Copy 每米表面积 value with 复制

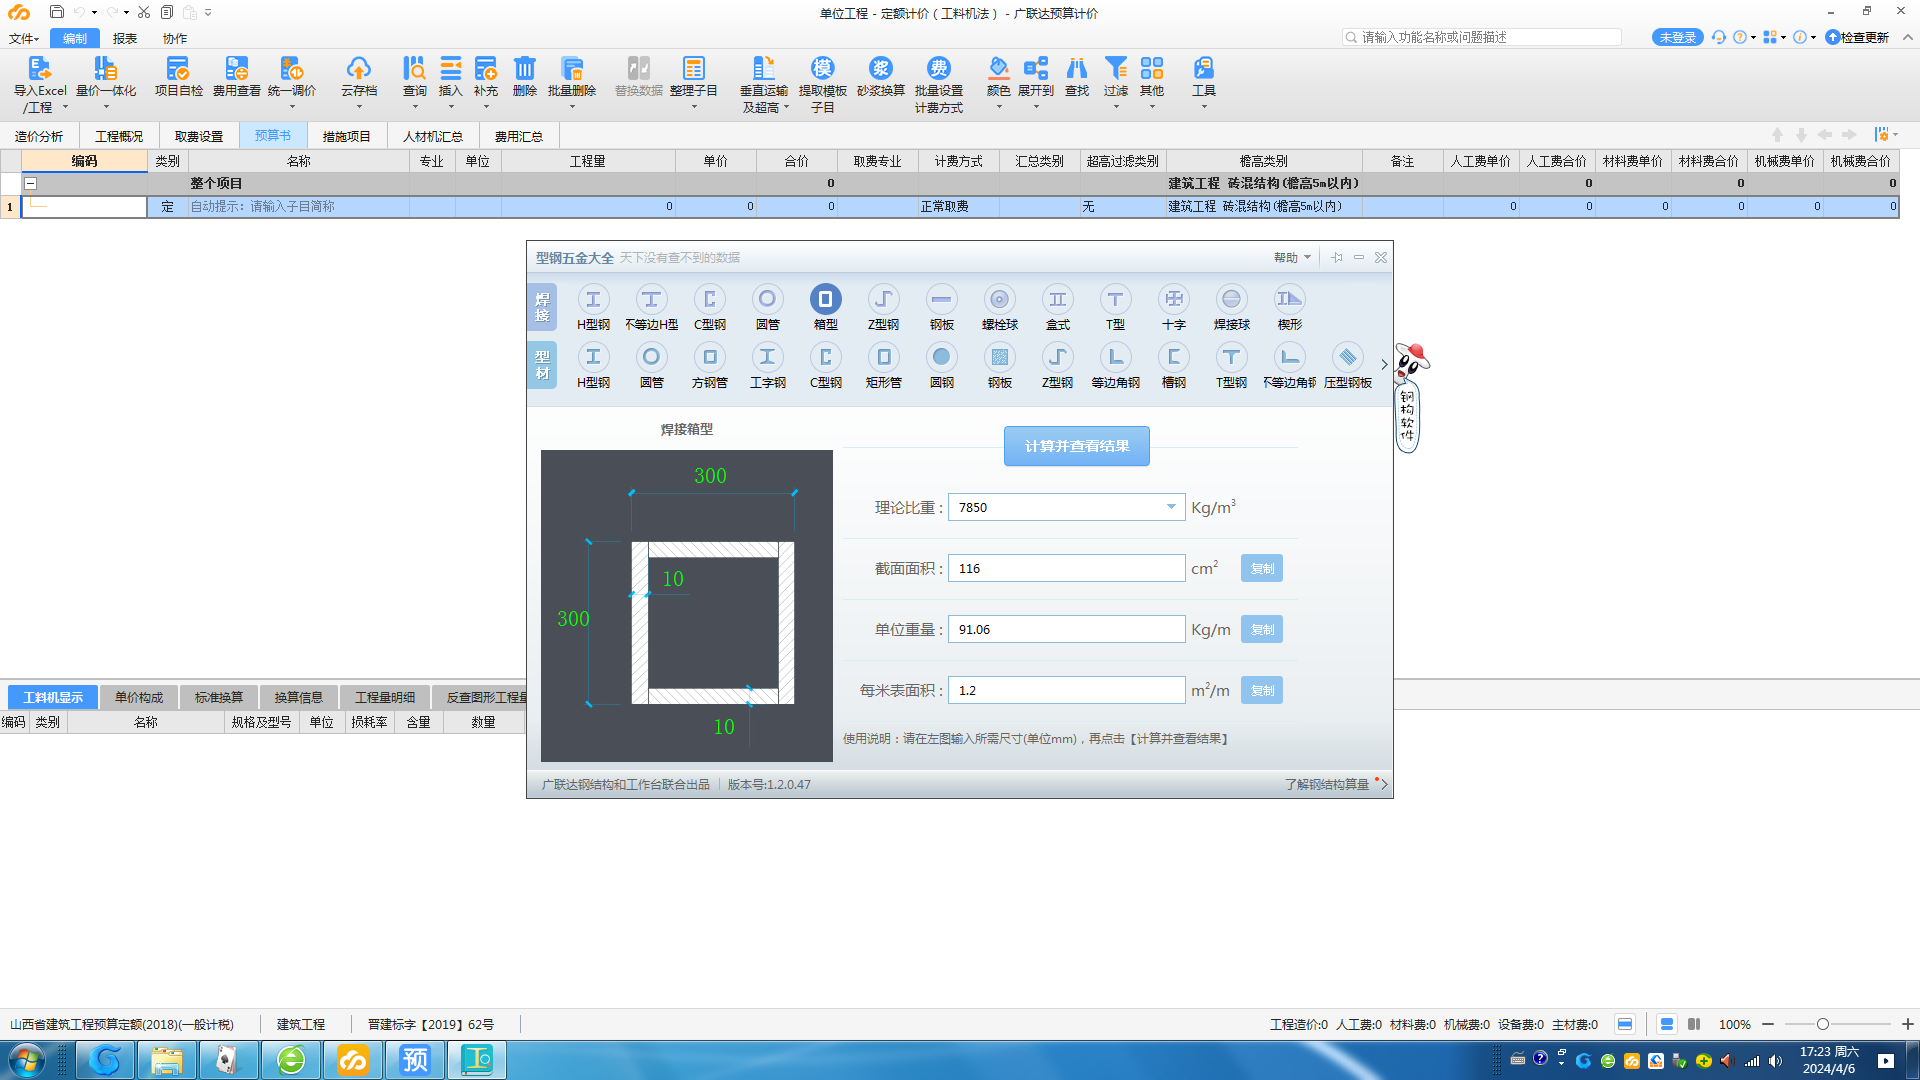(x=1261, y=690)
